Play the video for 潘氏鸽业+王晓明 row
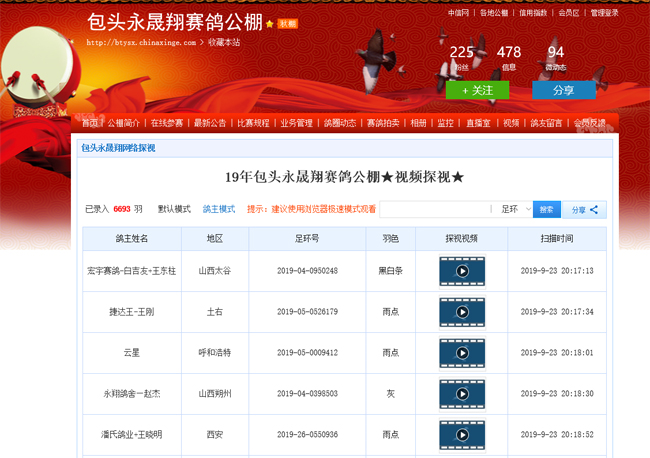 point(462,436)
